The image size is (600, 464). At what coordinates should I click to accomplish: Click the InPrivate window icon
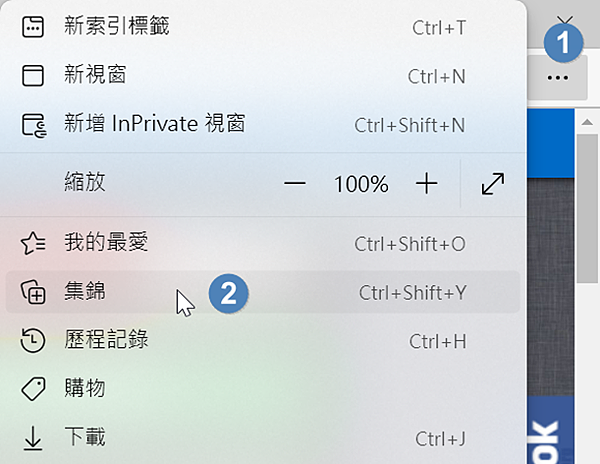point(34,124)
